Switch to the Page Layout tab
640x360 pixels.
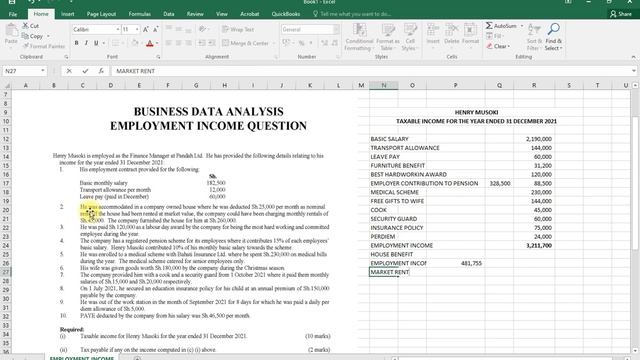point(101,14)
